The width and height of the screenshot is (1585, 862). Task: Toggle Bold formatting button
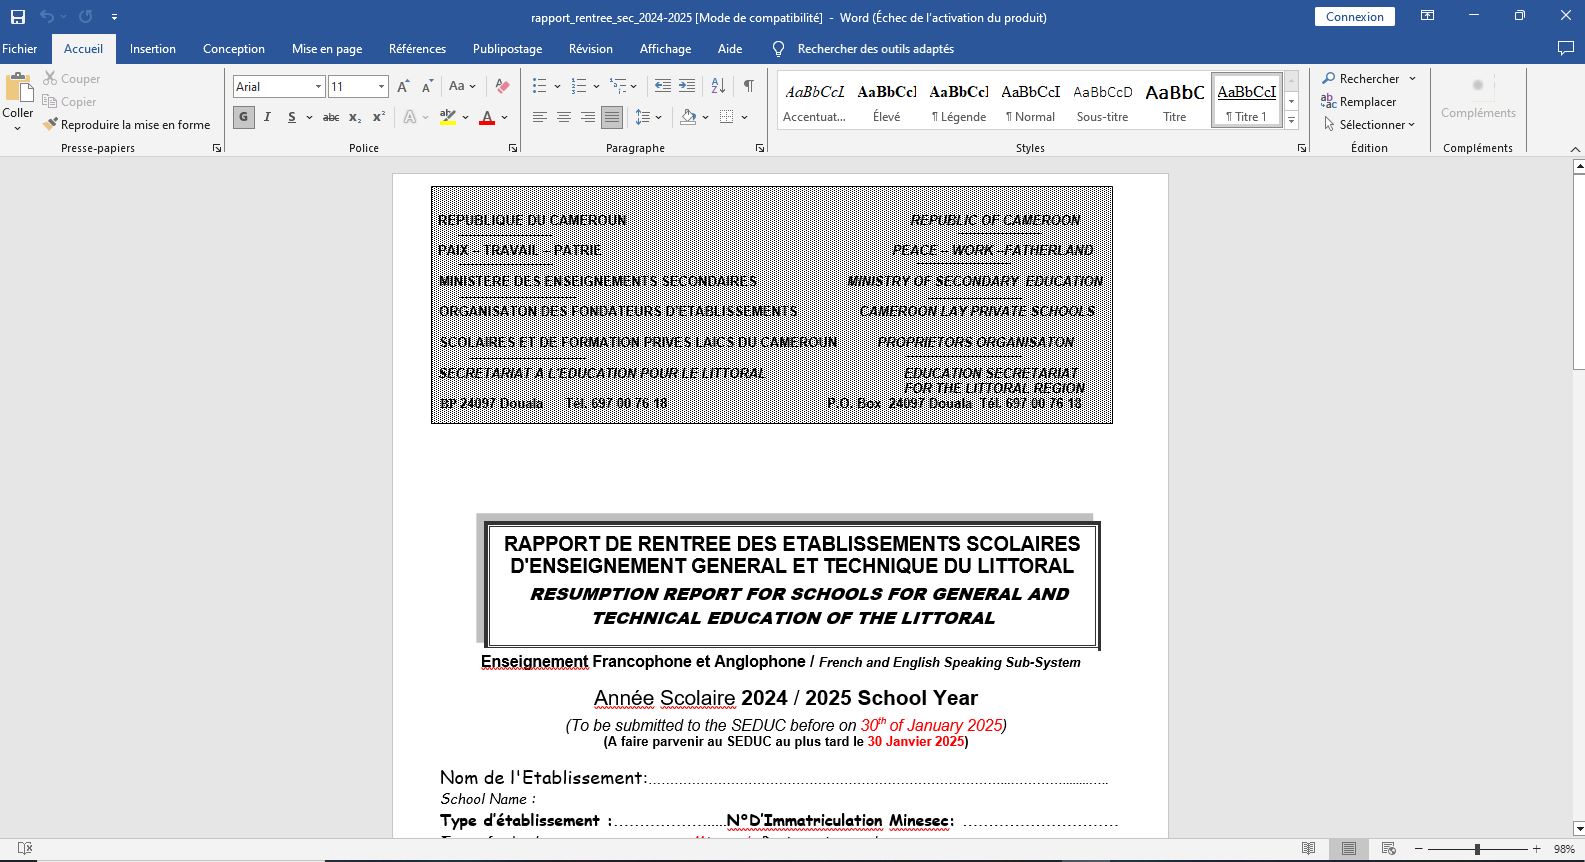(x=243, y=117)
